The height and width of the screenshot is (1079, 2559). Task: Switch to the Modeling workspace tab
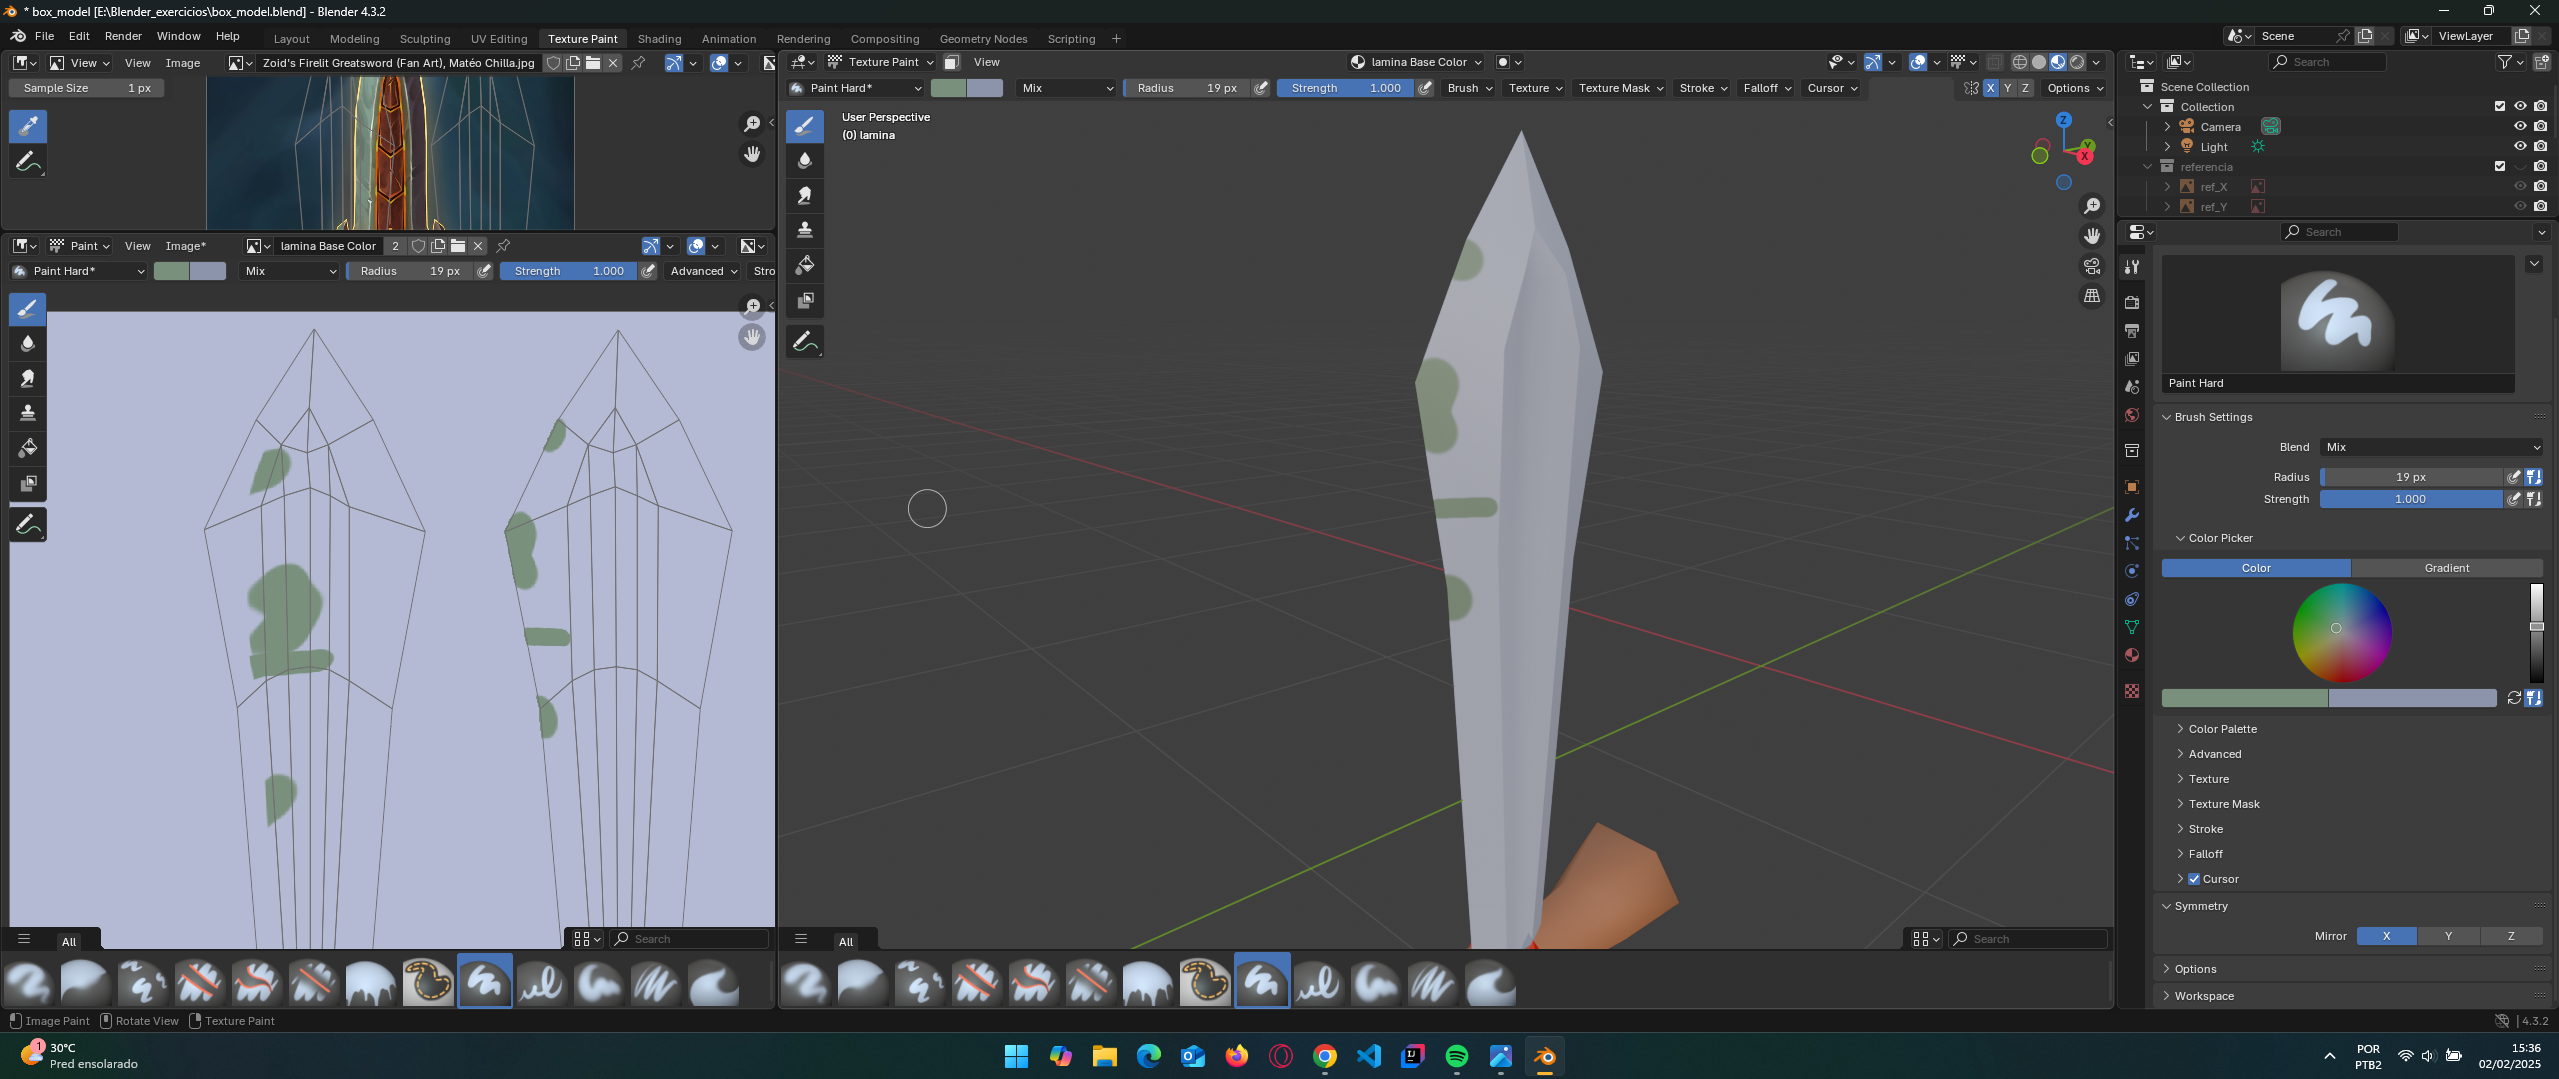[354, 39]
